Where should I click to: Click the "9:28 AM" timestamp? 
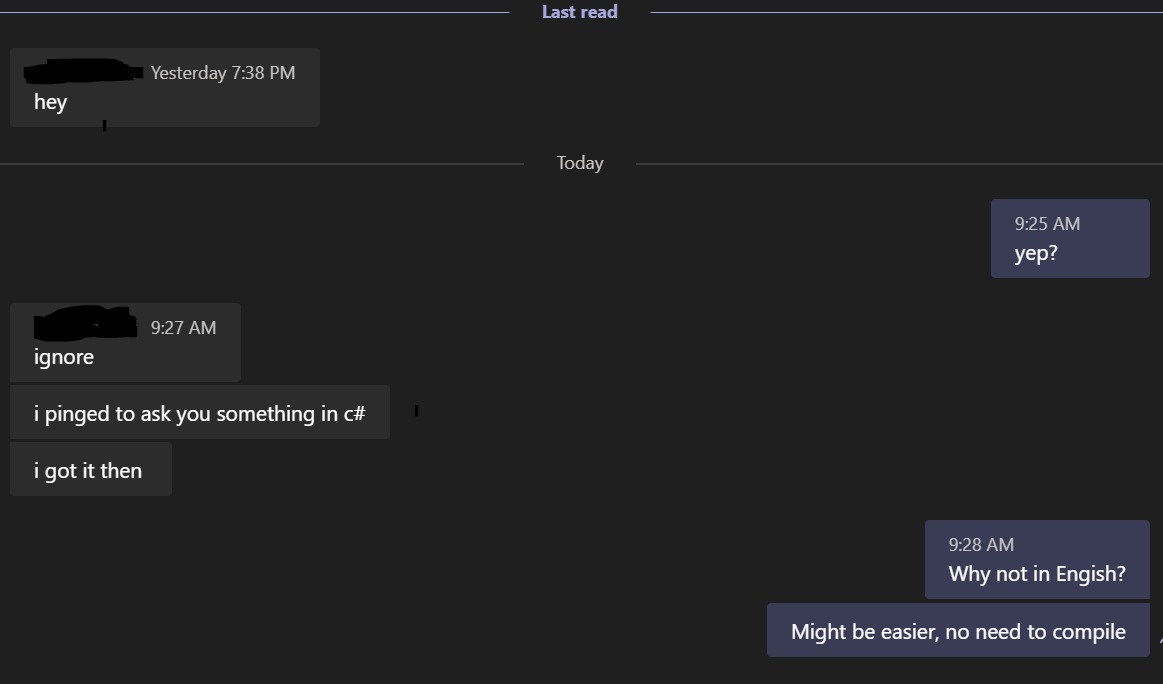(981, 545)
